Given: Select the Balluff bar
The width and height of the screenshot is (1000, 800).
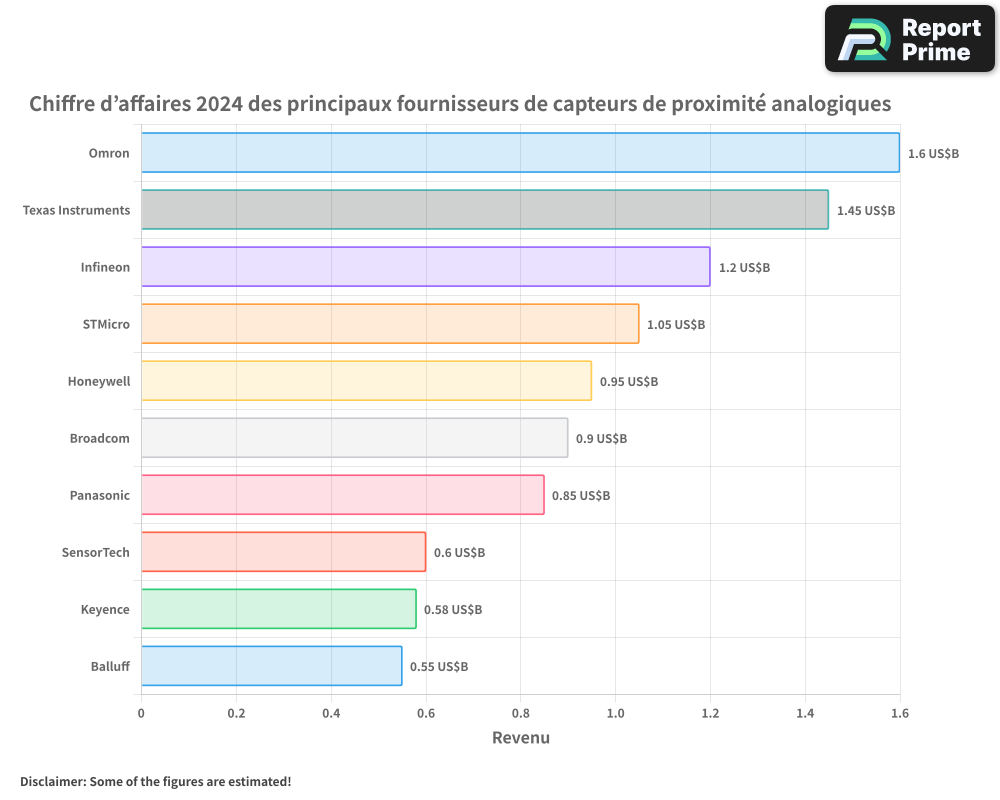Looking at the screenshot, I should coord(271,666).
